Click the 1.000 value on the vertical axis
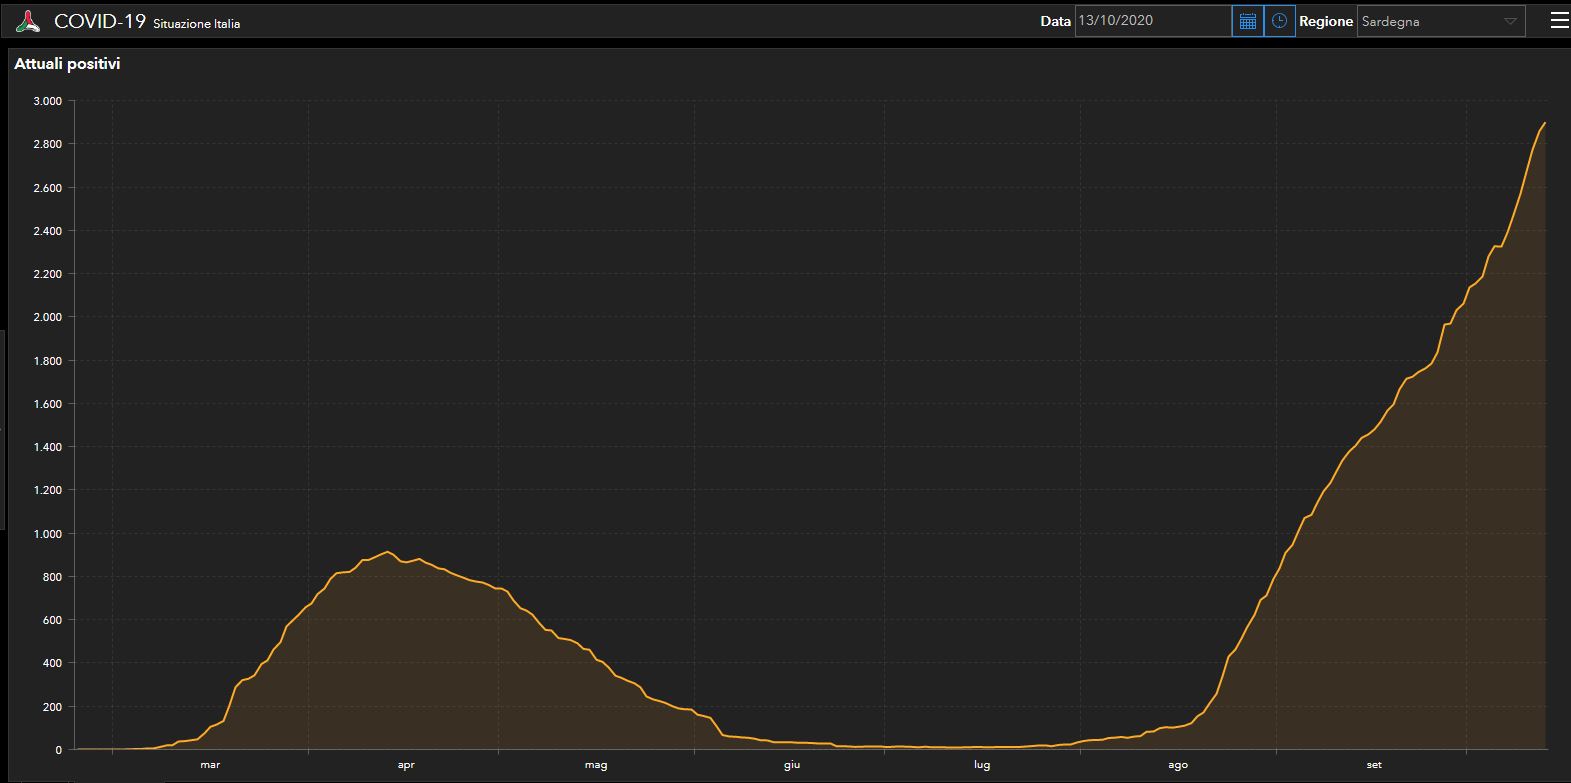 [47, 534]
